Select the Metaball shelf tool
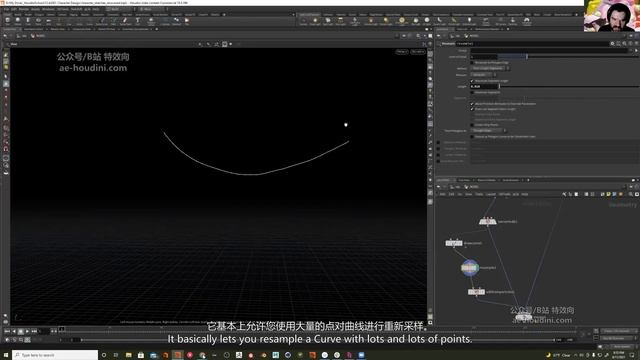Screen dimensions: 640x360 click(x=176, y=21)
